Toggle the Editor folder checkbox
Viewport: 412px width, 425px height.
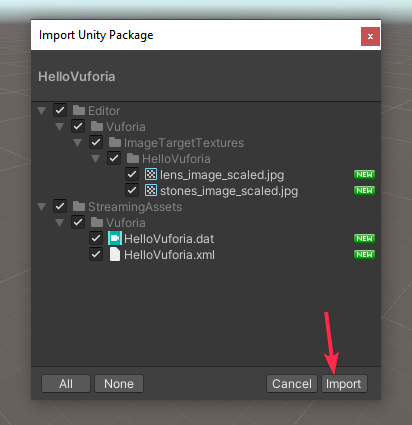(60, 110)
